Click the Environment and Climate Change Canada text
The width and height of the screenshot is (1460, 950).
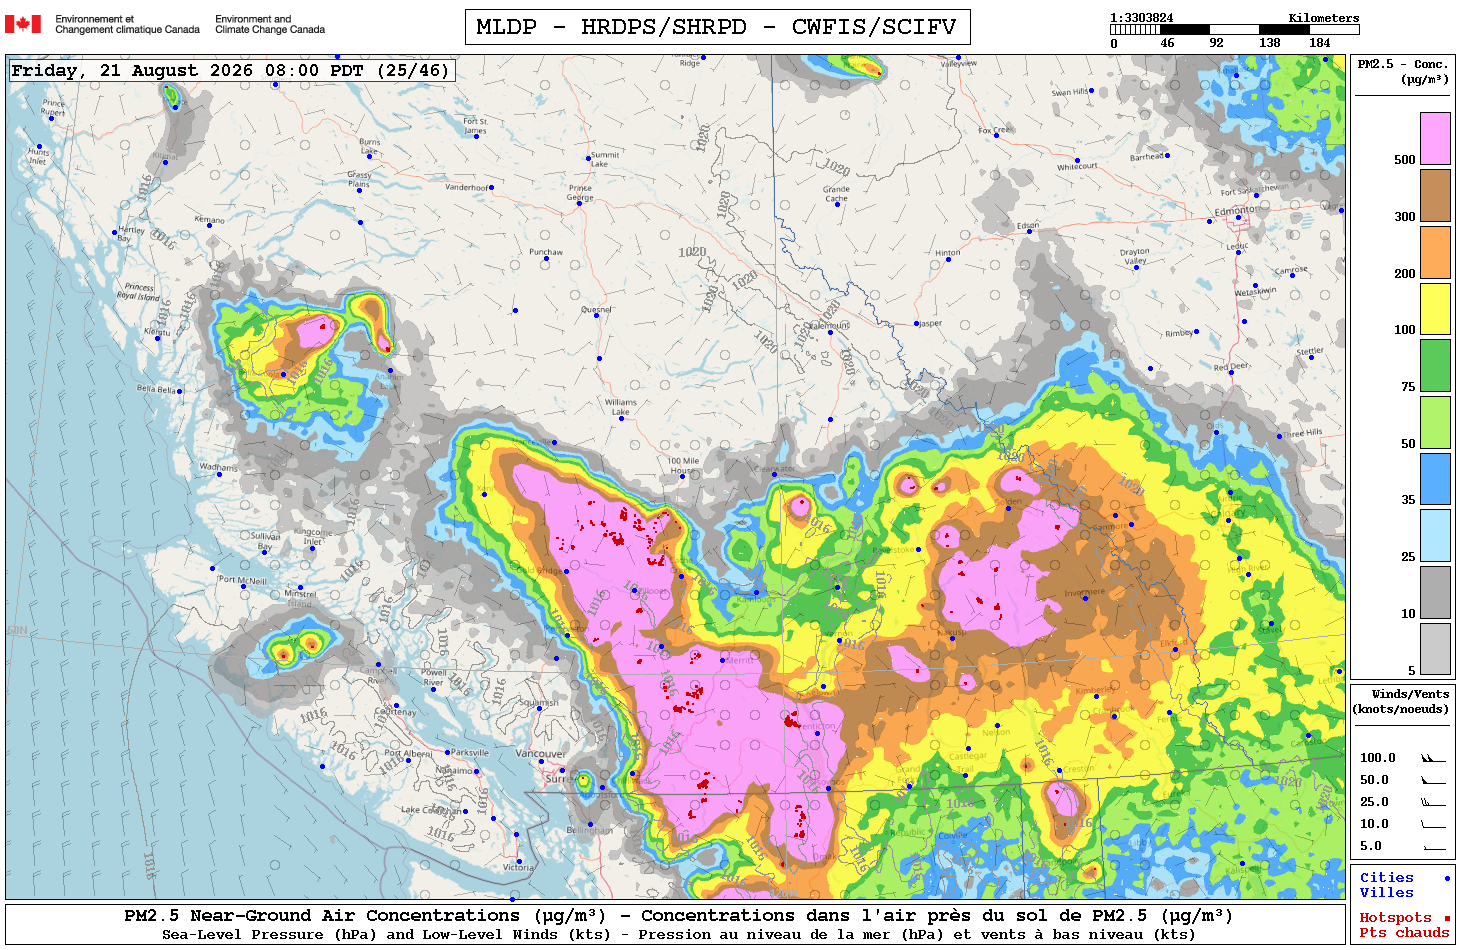(270, 24)
